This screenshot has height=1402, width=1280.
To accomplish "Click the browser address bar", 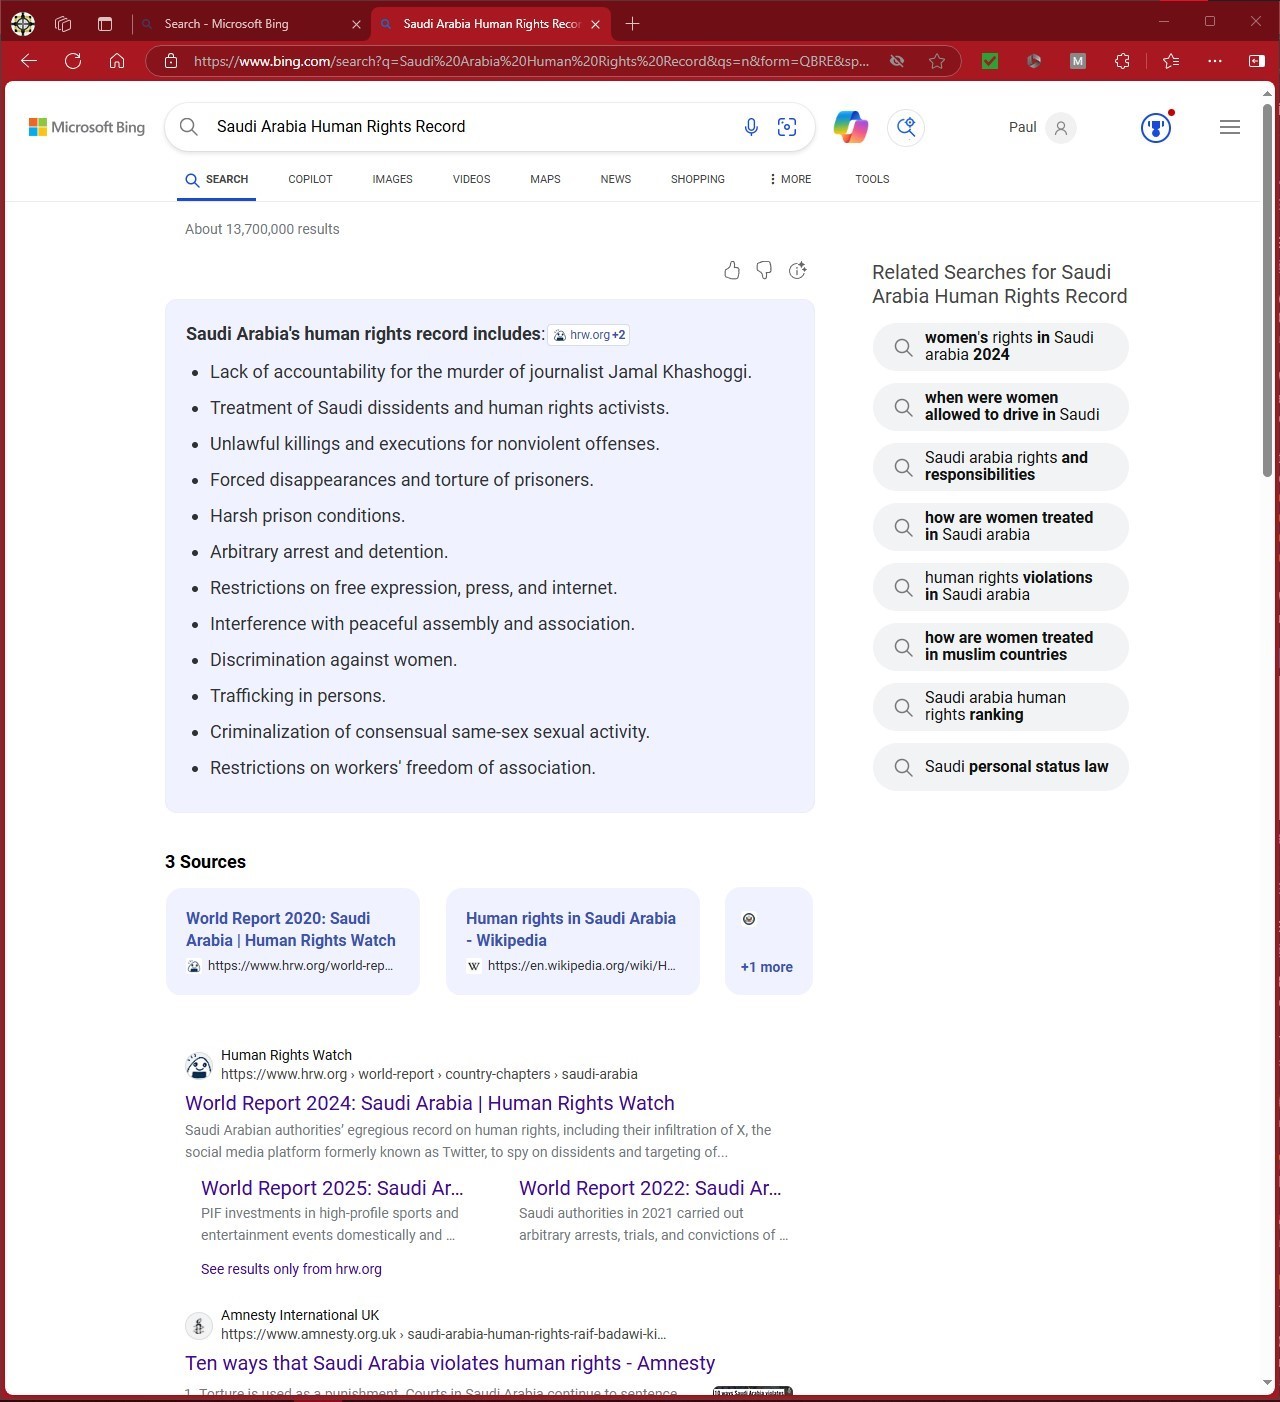I will click(x=530, y=61).
